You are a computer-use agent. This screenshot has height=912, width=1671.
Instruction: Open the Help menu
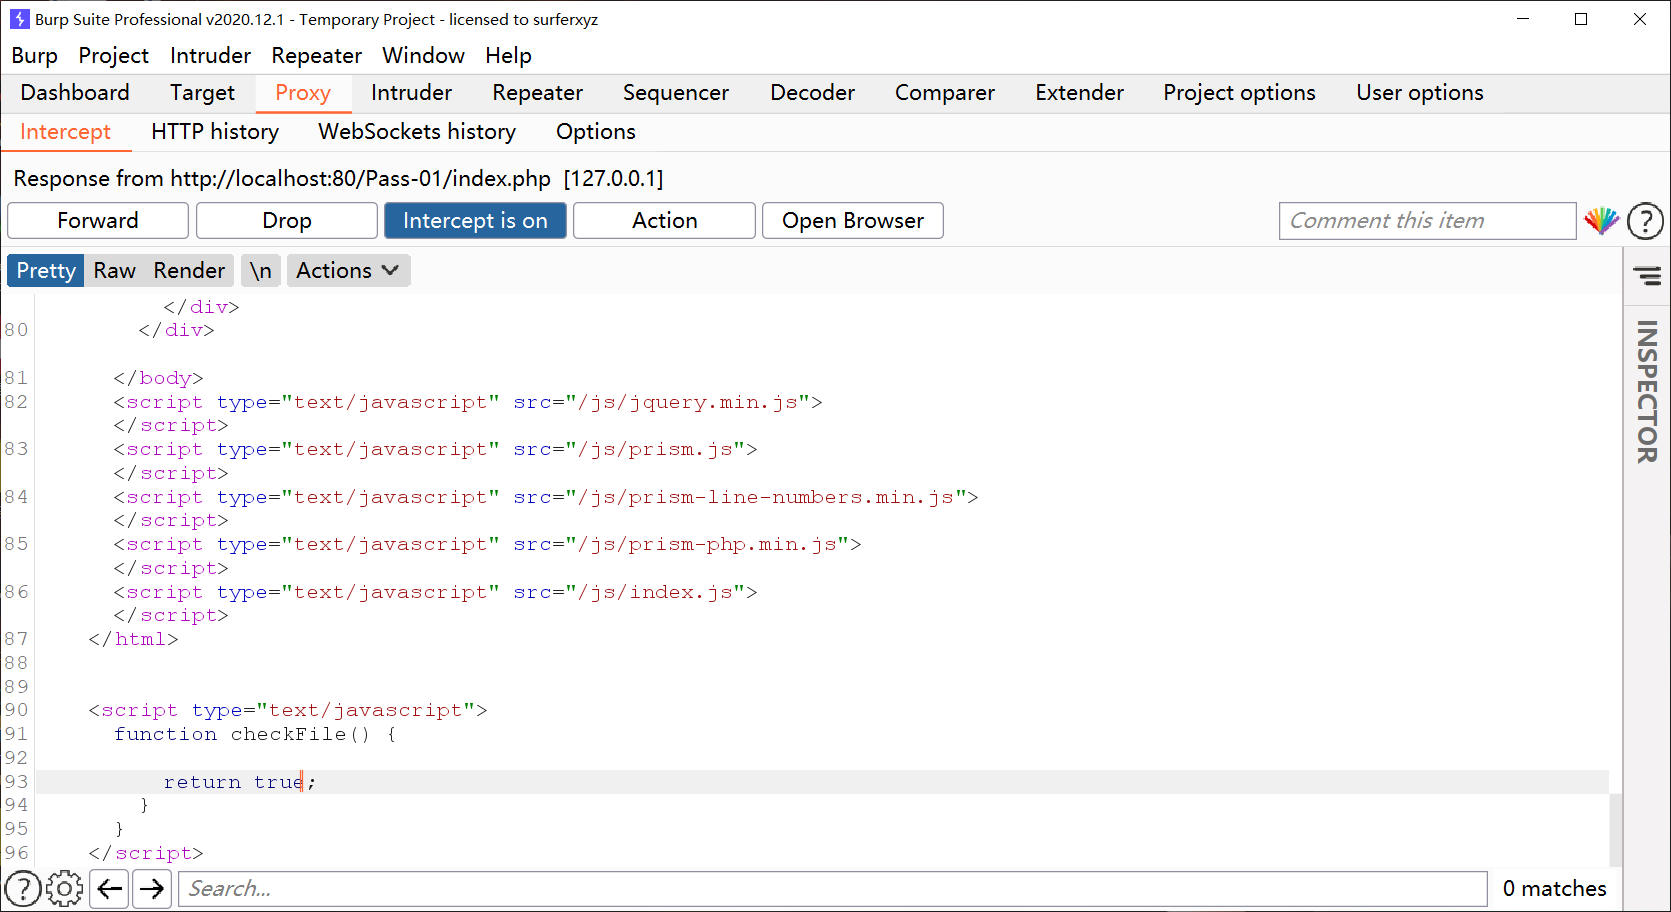[508, 56]
